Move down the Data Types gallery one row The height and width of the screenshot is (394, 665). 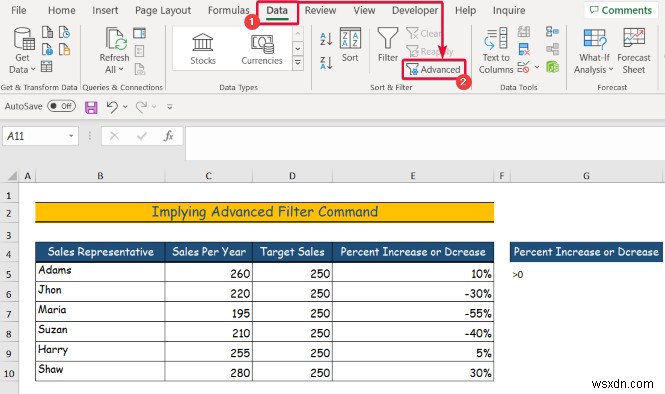[x=298, y=48]
